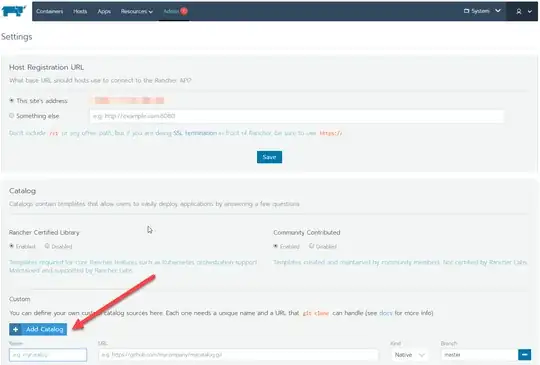The width and height of the screenshot is (540, 365).
Task: Click the red Admin alert badge
Action: click(x=184, y=11)
